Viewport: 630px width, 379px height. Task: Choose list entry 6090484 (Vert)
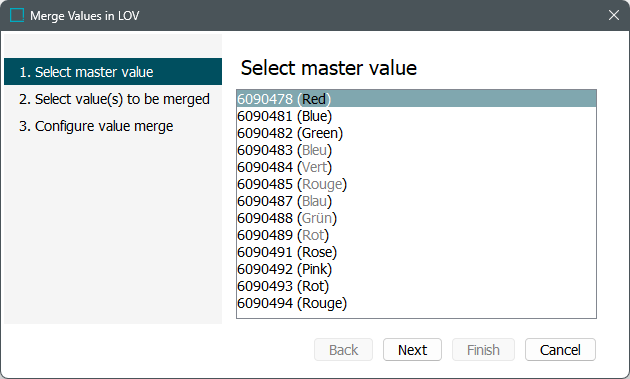(416, 167)
